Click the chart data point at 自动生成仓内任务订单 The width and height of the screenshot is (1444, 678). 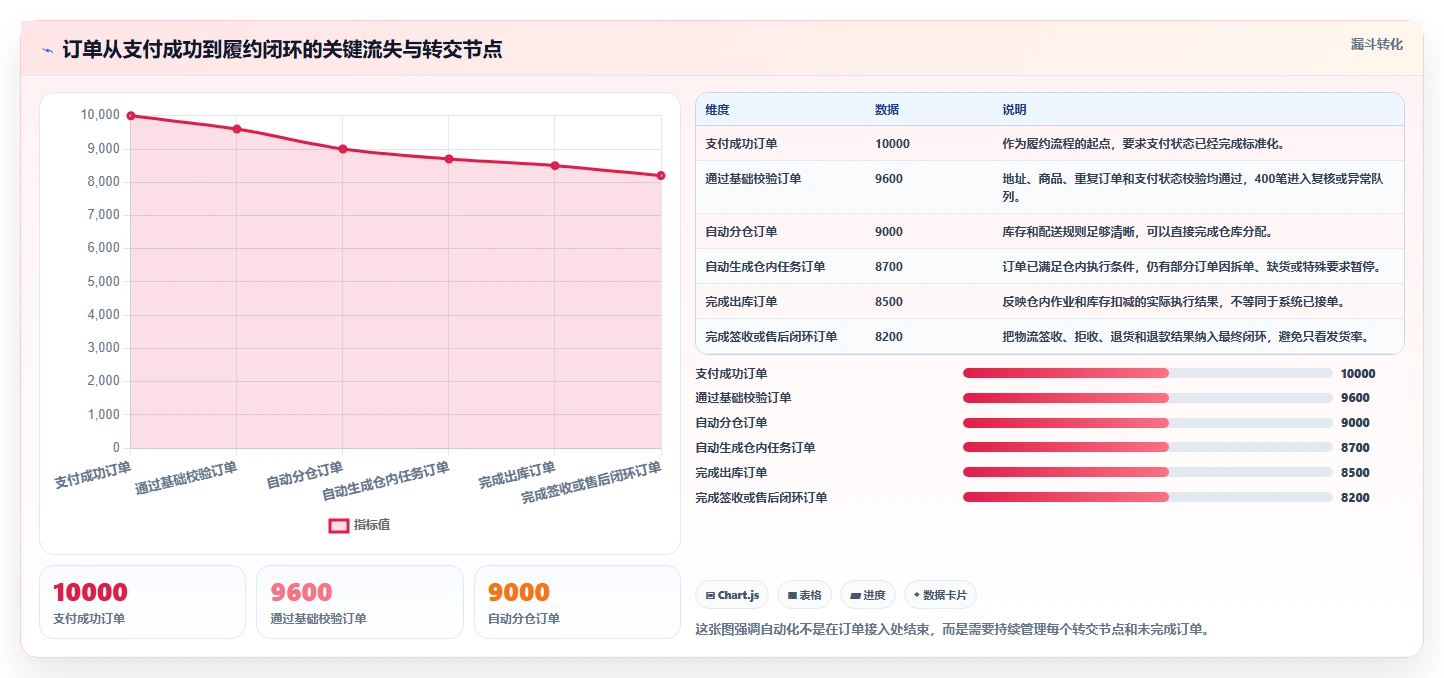[x=449, y=159]
